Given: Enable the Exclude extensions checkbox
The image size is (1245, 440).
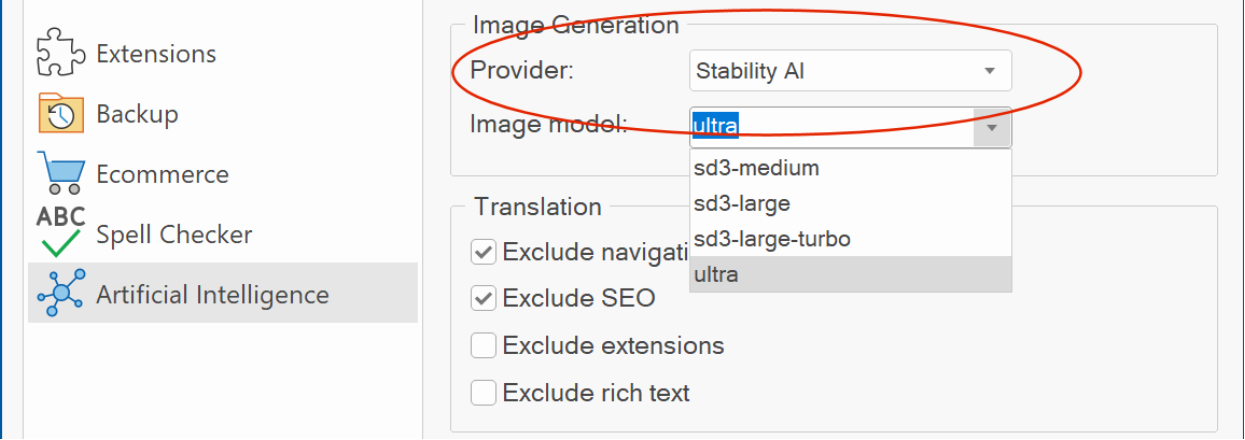Looking at the screenshot, I should [x=484, y=346].
